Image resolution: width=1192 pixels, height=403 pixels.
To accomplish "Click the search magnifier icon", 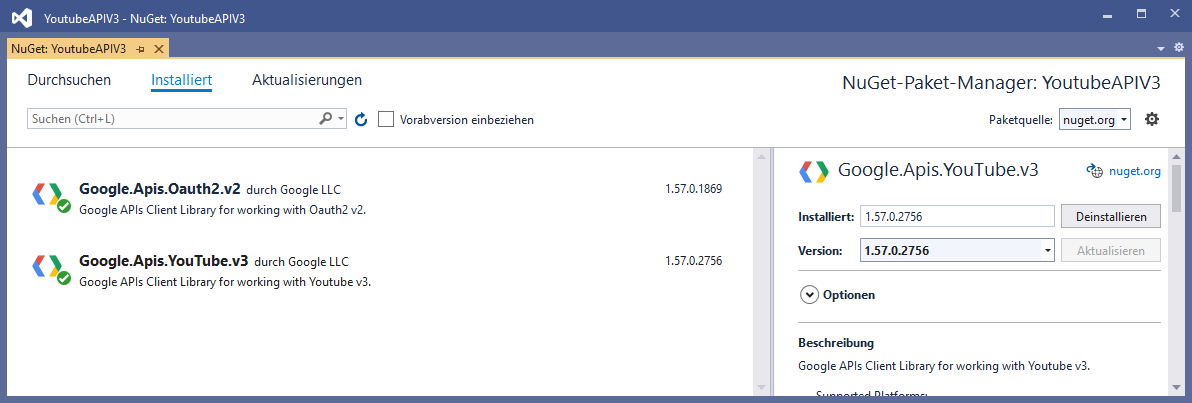I will (x=325, y=119).
